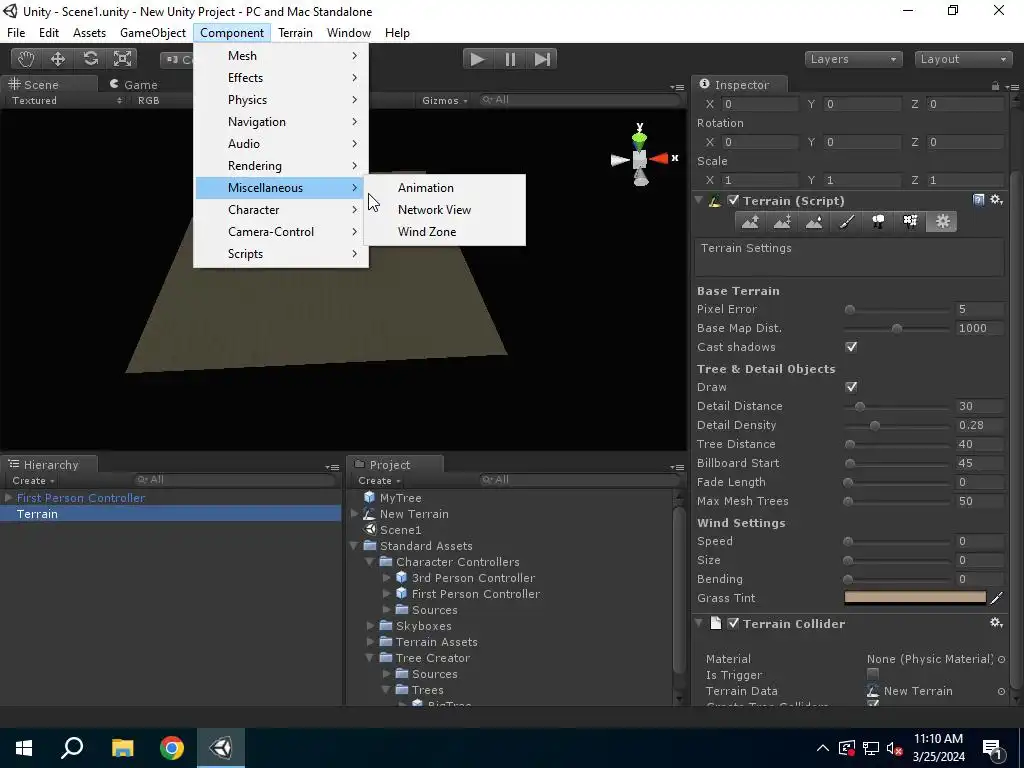This screenshot has width=1024, height=768.
Task: Click the scene orientation gizmo
Action: tap(642, 157)
